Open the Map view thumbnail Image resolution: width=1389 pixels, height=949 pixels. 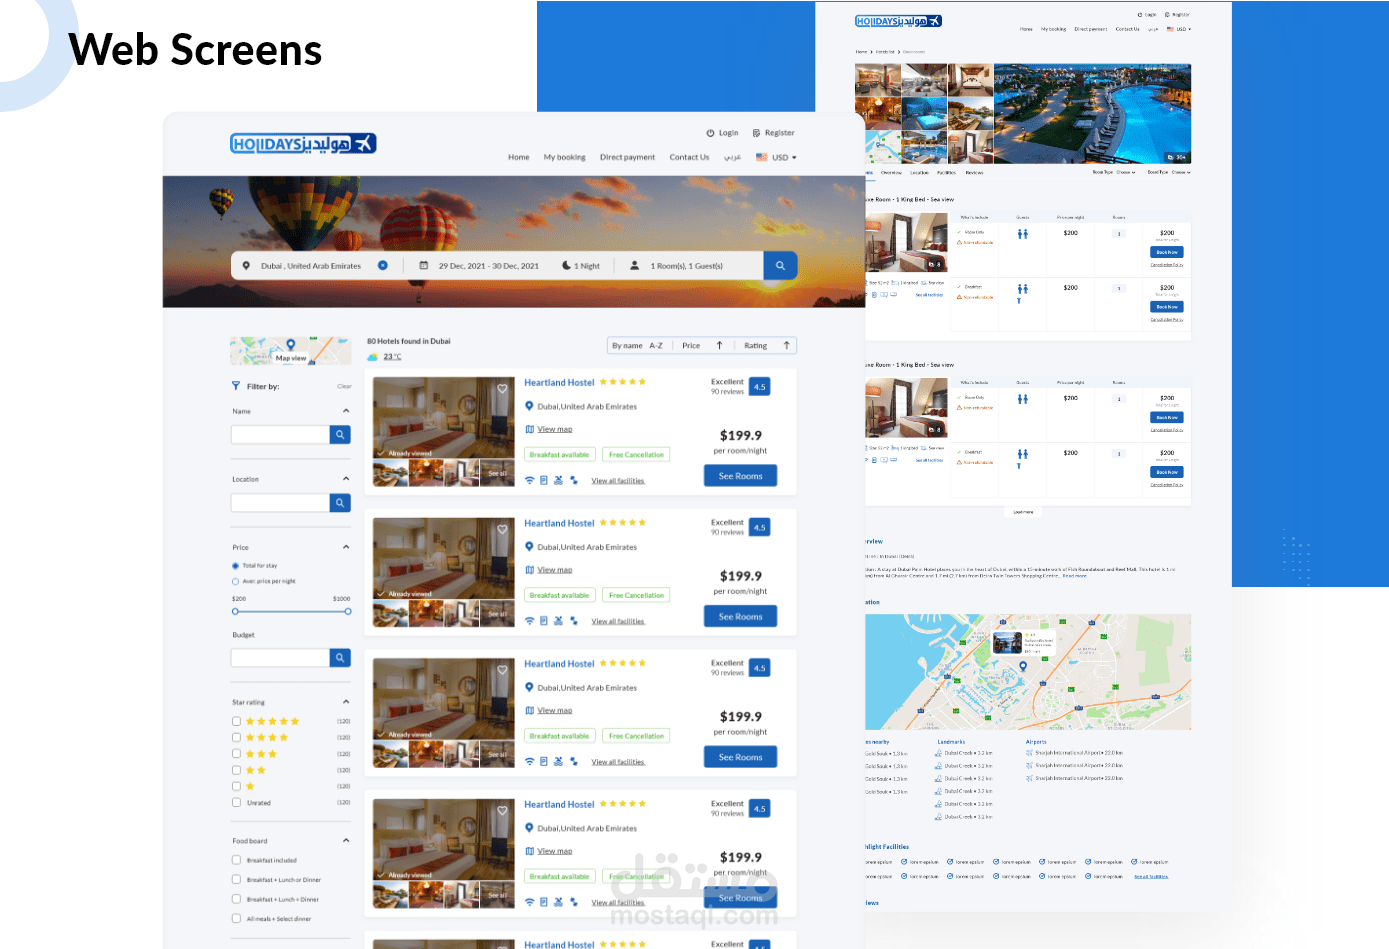coord(290,350)
